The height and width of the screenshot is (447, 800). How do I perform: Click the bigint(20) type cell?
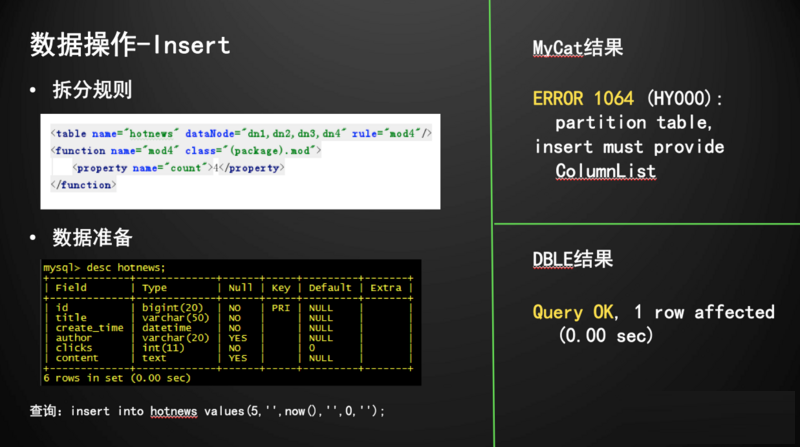(172, 308)
